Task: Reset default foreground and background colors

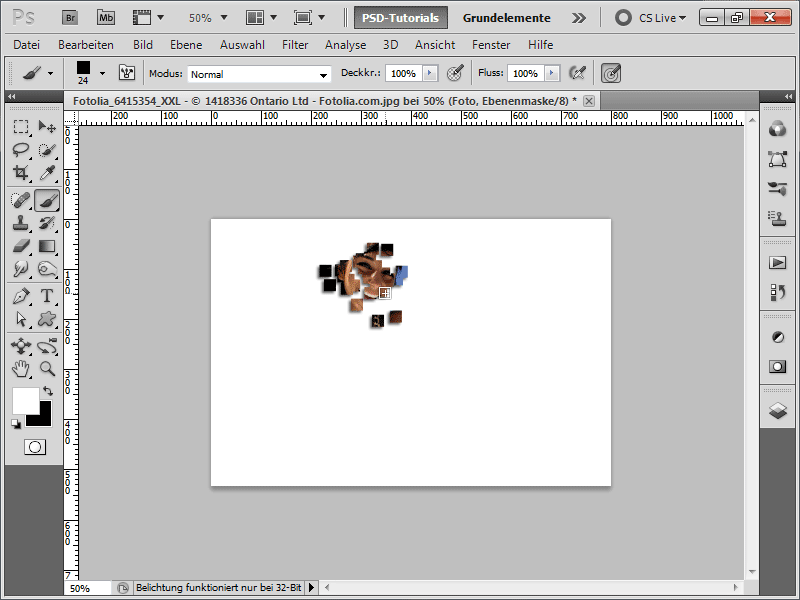Action: pos(16,424)
